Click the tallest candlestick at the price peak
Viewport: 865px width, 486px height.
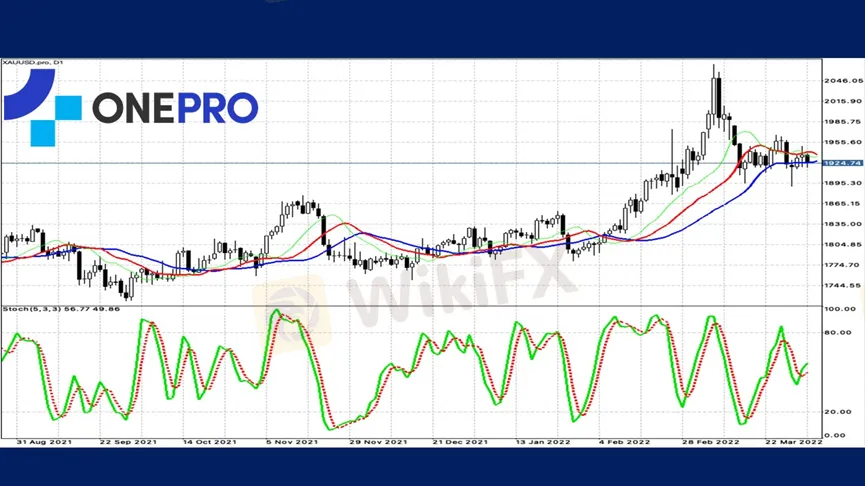coord(716,95)
